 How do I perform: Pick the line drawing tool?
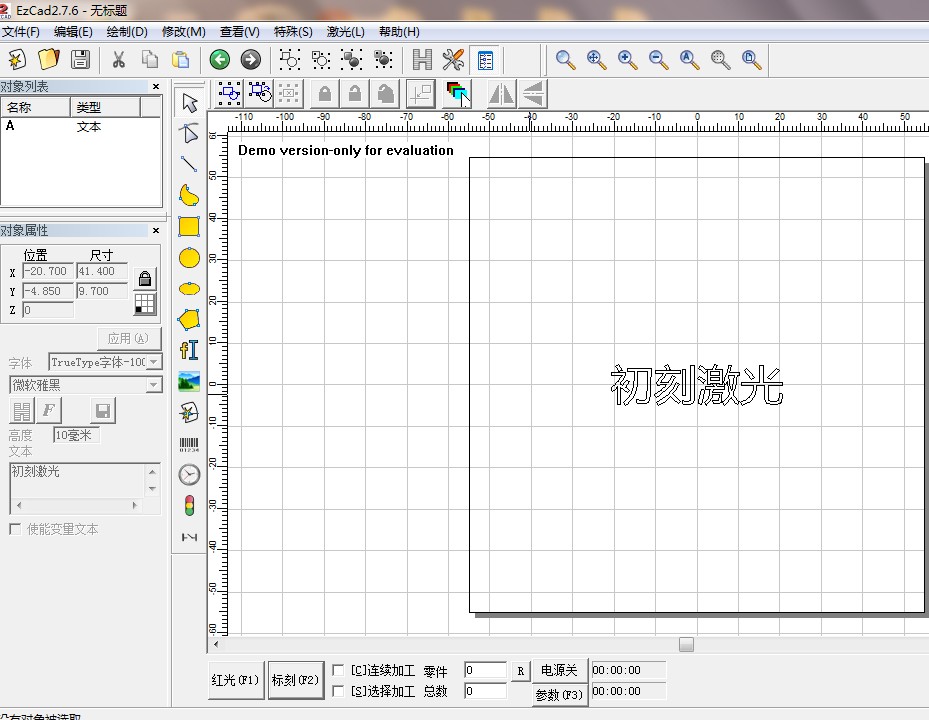coord(189,164)
